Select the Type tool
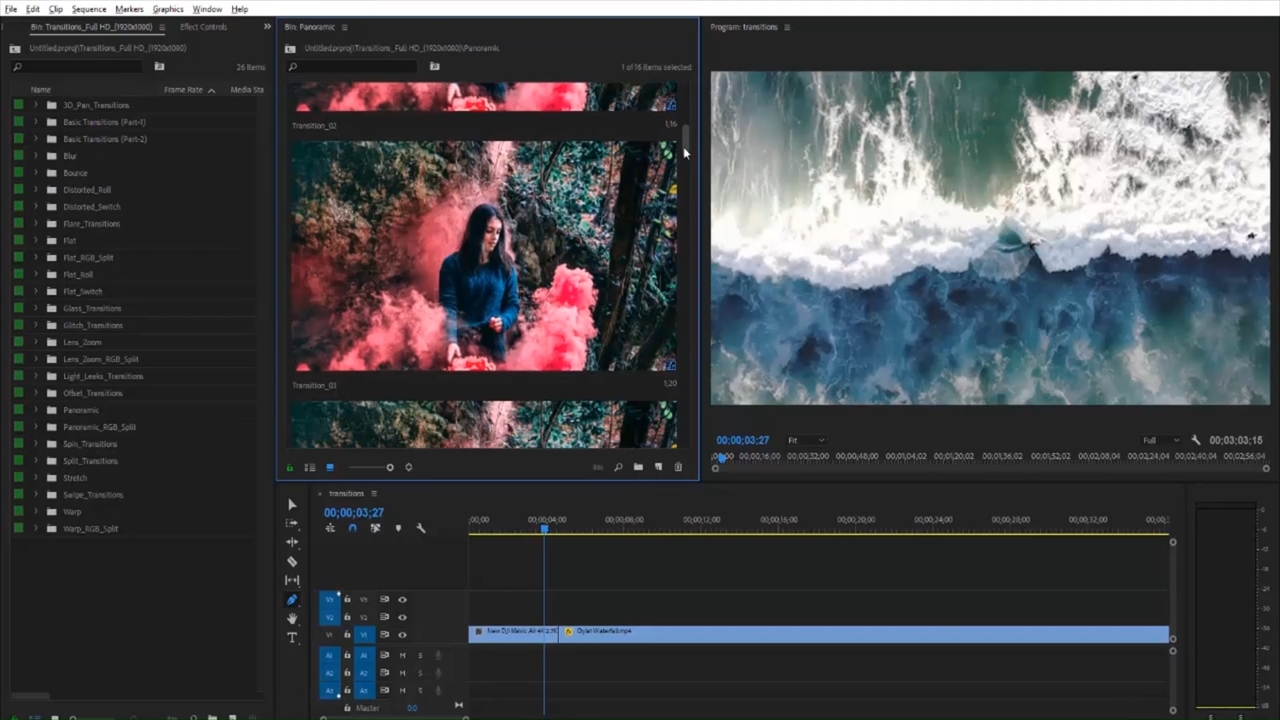Screen dimensions: 1280x720 [x=292, y=637]
